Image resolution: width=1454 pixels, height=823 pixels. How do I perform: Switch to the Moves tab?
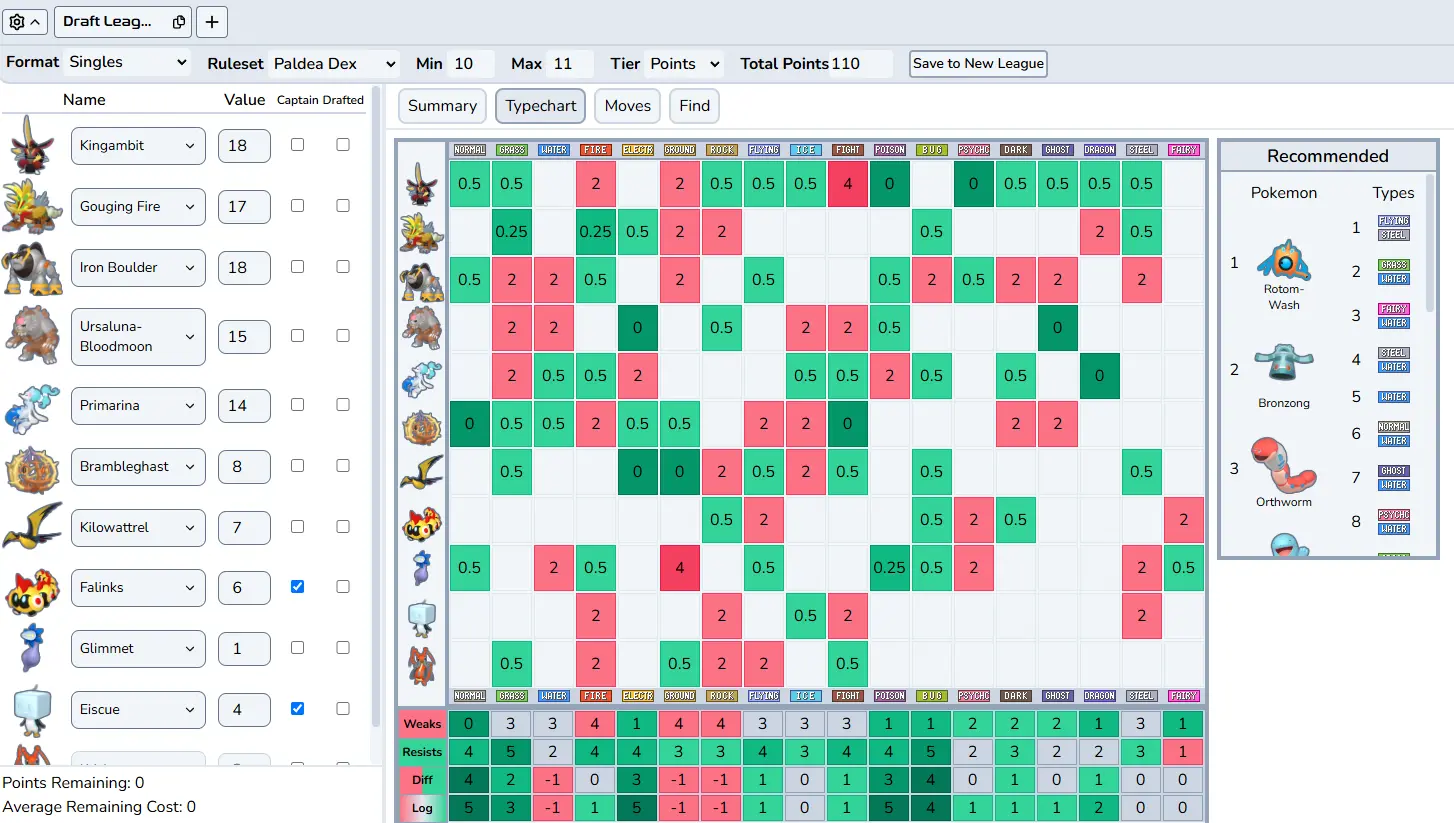tap(627, 106)
